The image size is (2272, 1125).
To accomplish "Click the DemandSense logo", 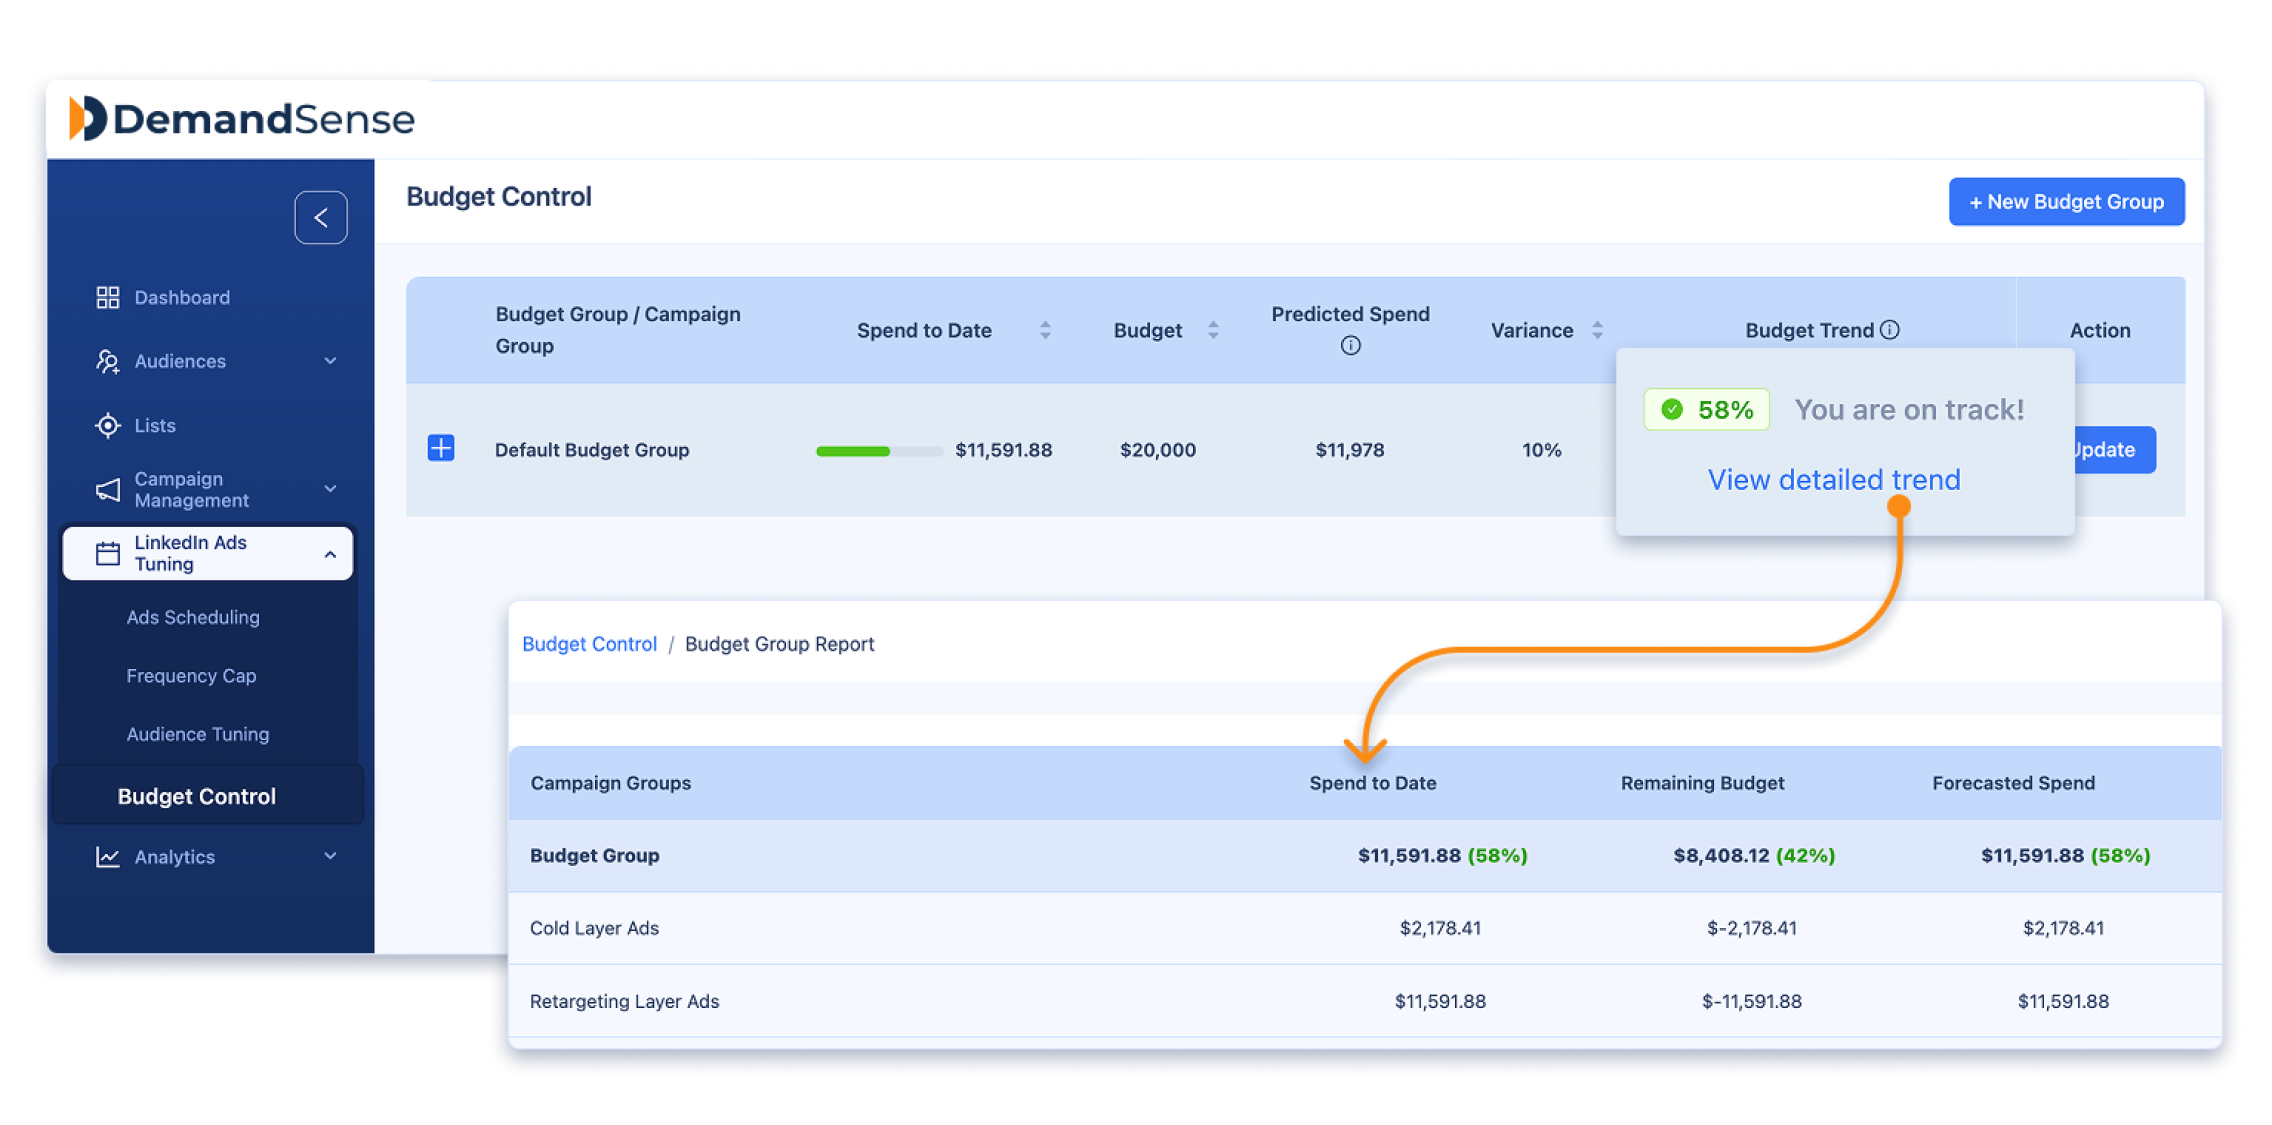I will click(x=241, y=119).
